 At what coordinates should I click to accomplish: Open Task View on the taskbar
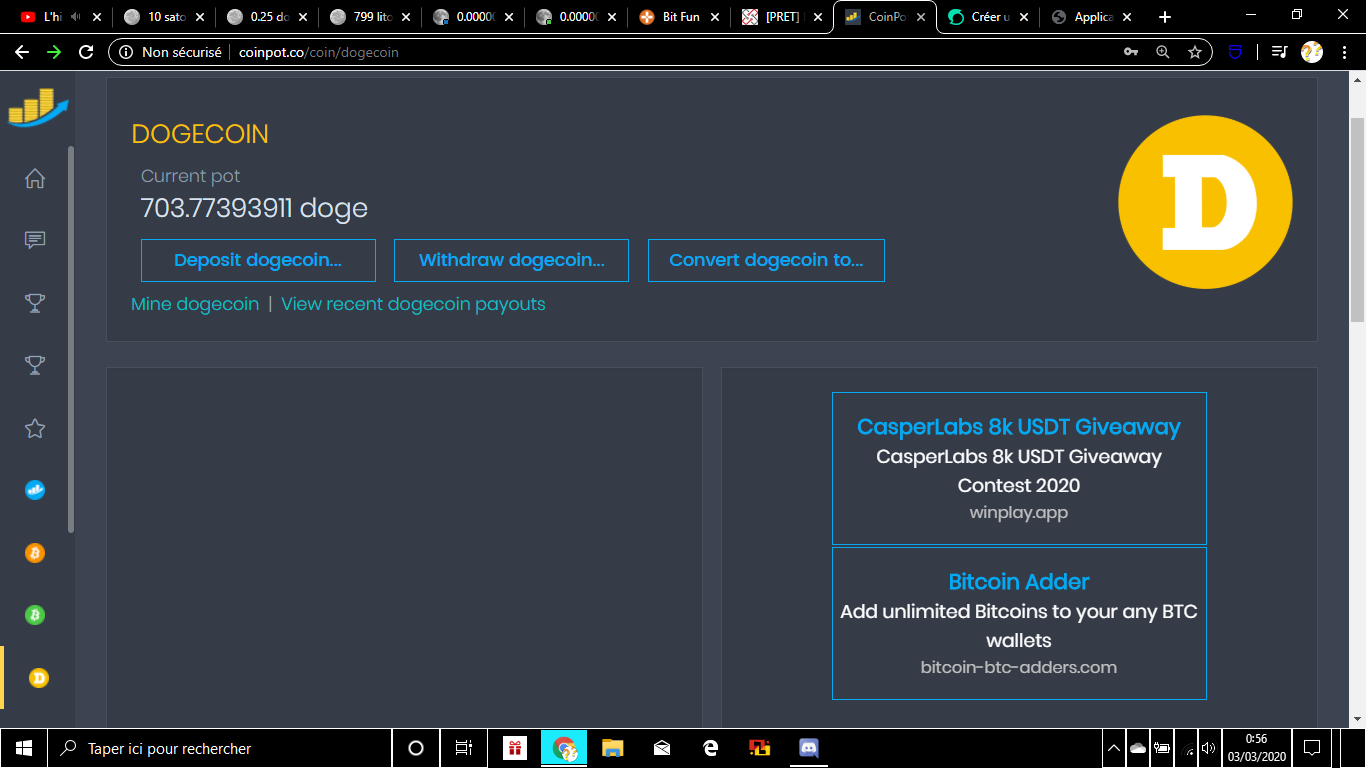click(x=463, y=748)
